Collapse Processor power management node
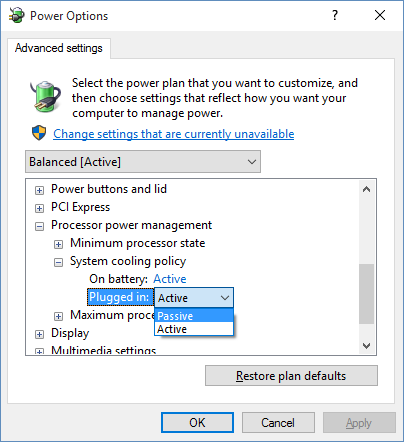 [39, 226]
